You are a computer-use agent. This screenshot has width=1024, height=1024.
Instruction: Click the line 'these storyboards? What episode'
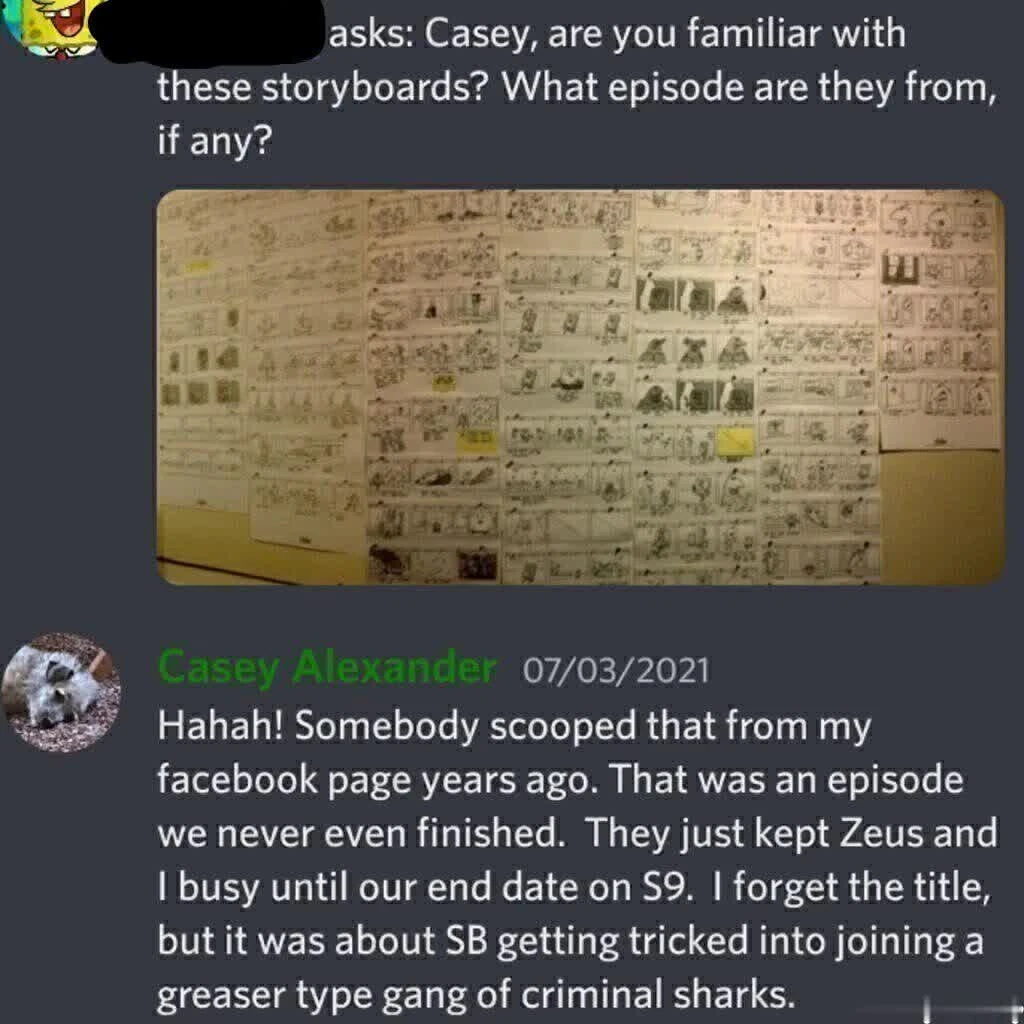(577, 88)
